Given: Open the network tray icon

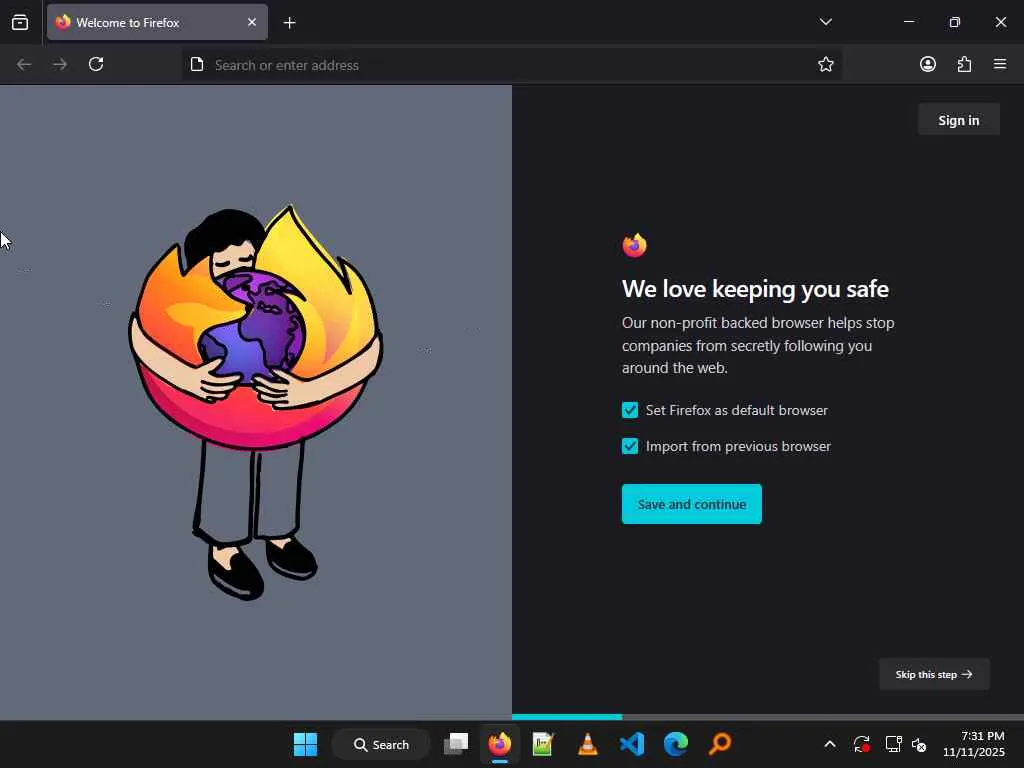Looking at the screenshot, I should 893,744.
